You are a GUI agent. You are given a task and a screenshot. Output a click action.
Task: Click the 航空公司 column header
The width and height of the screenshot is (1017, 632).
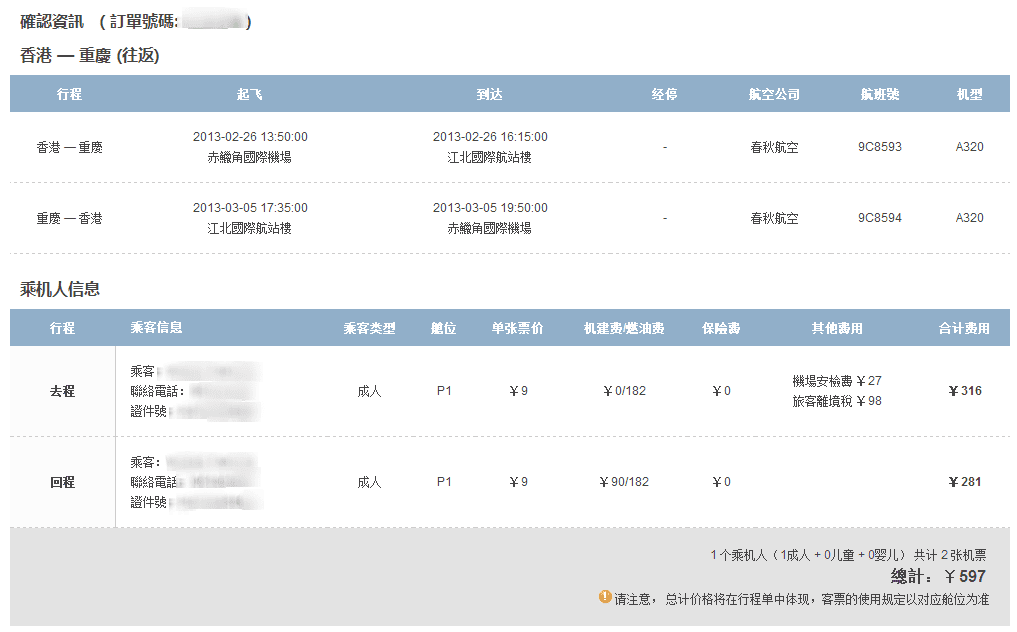pos(774,94)
